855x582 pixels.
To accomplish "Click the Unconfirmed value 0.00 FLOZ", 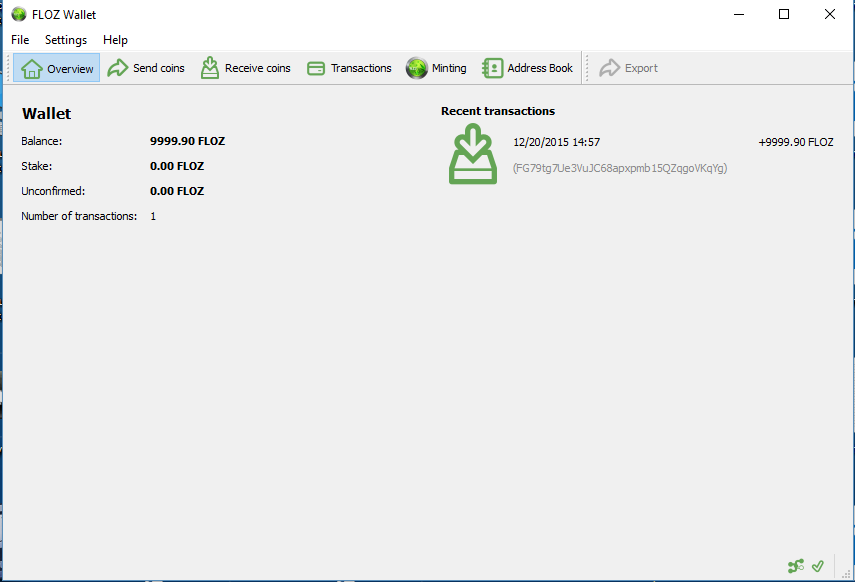I will click(x=177, y=191).
